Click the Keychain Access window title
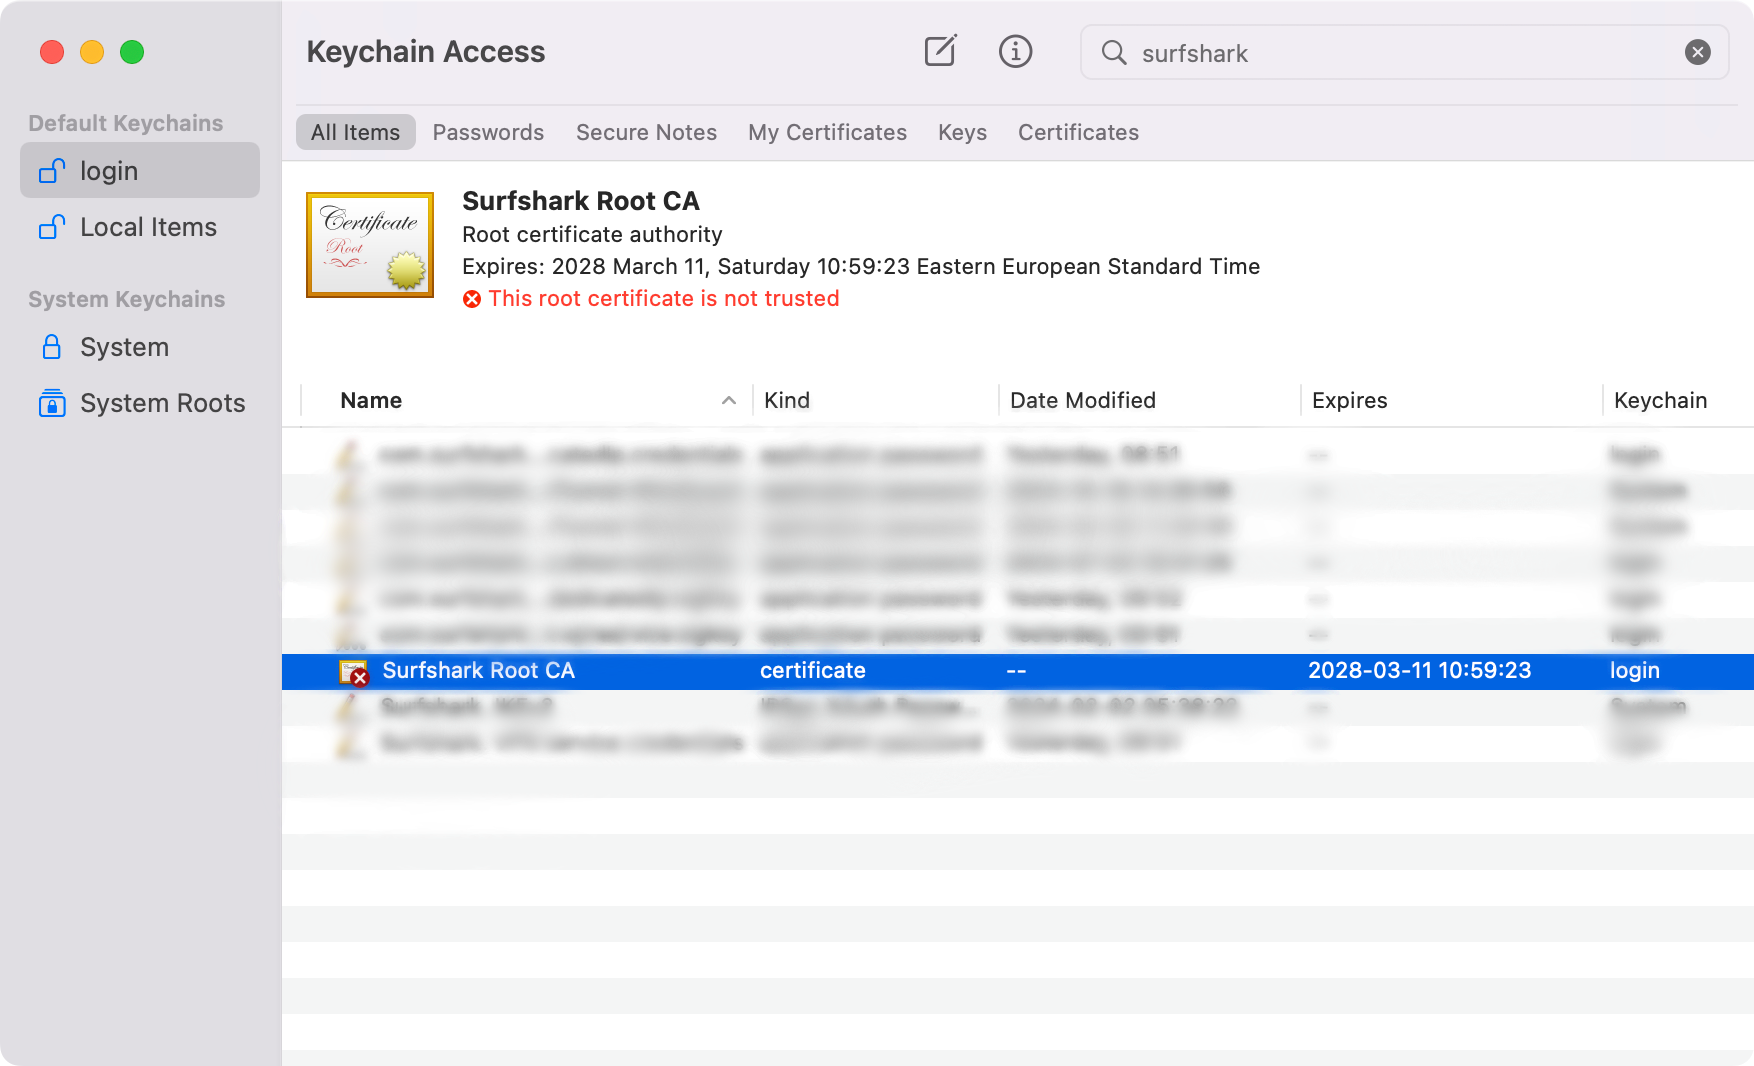The image size is (1754, 1066). [426, 52]
